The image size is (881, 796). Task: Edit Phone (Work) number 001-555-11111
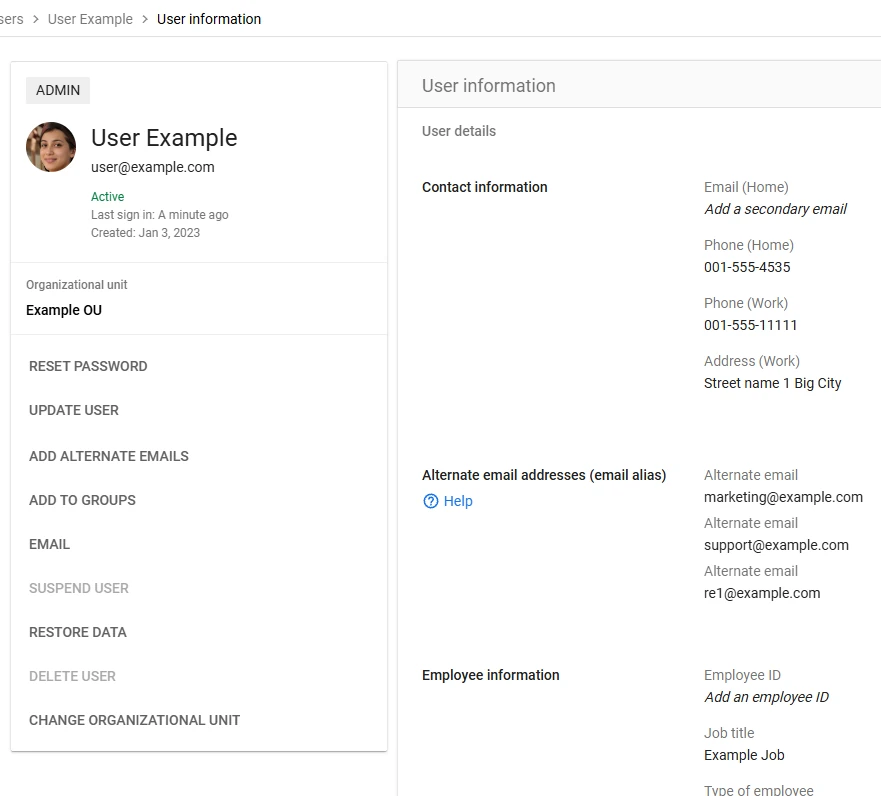(x=750, y=325)
